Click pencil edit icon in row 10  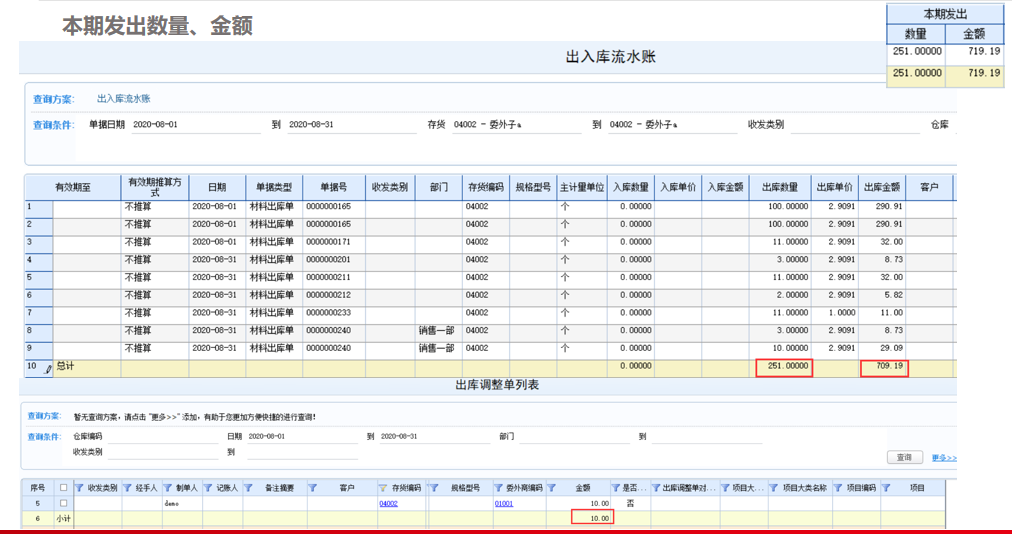(48, 369)
